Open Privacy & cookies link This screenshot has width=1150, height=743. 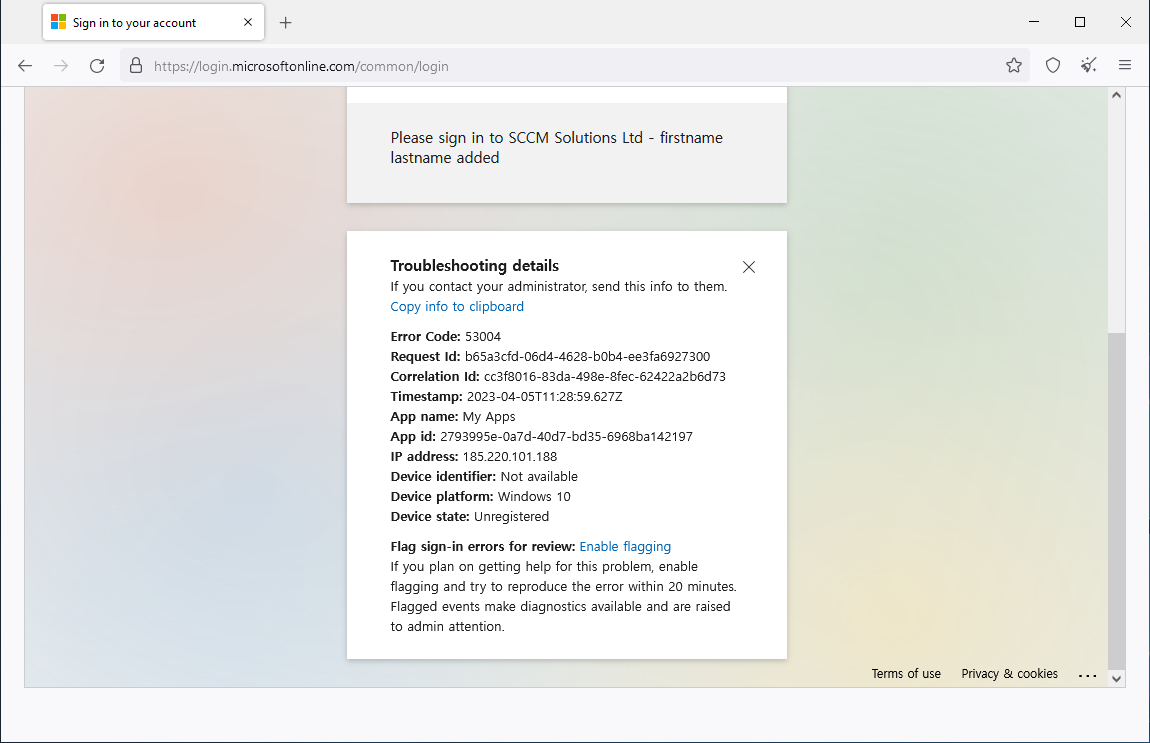pyautogui.click(x=1009, y=674)
